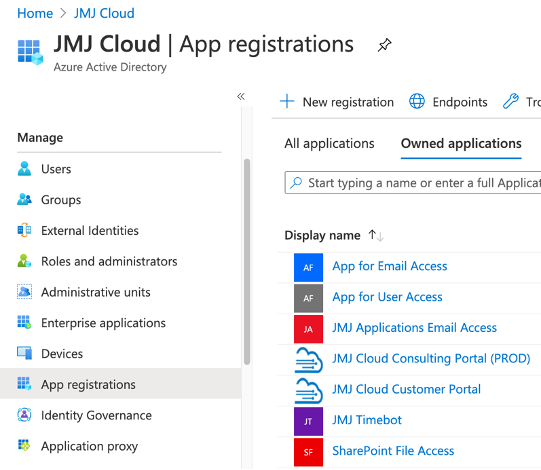Click the magnifier icon in the search box
The height and width of the screenshot is (470, 541).
296,183
